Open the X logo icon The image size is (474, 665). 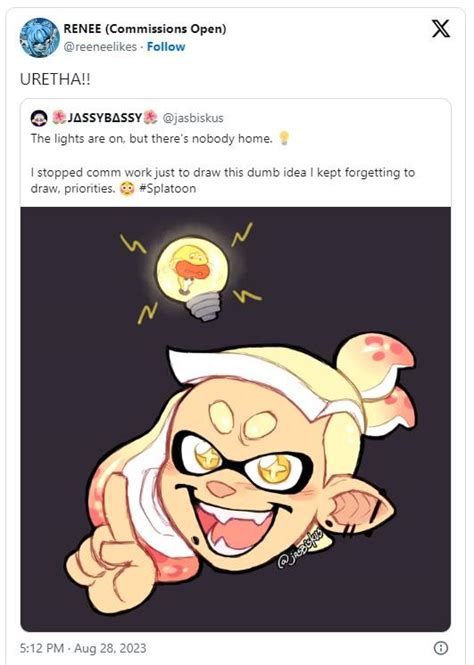(x=441, y=29)
